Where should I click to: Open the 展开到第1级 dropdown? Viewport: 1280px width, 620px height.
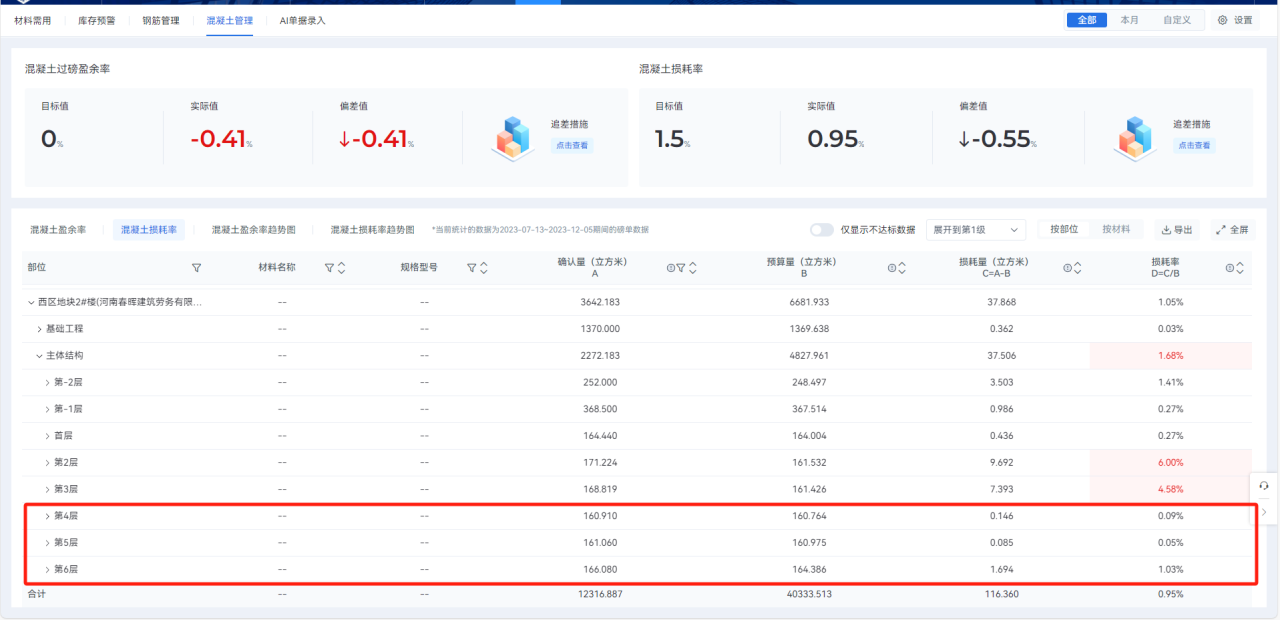pyautogui.click(x=976, y=229)
